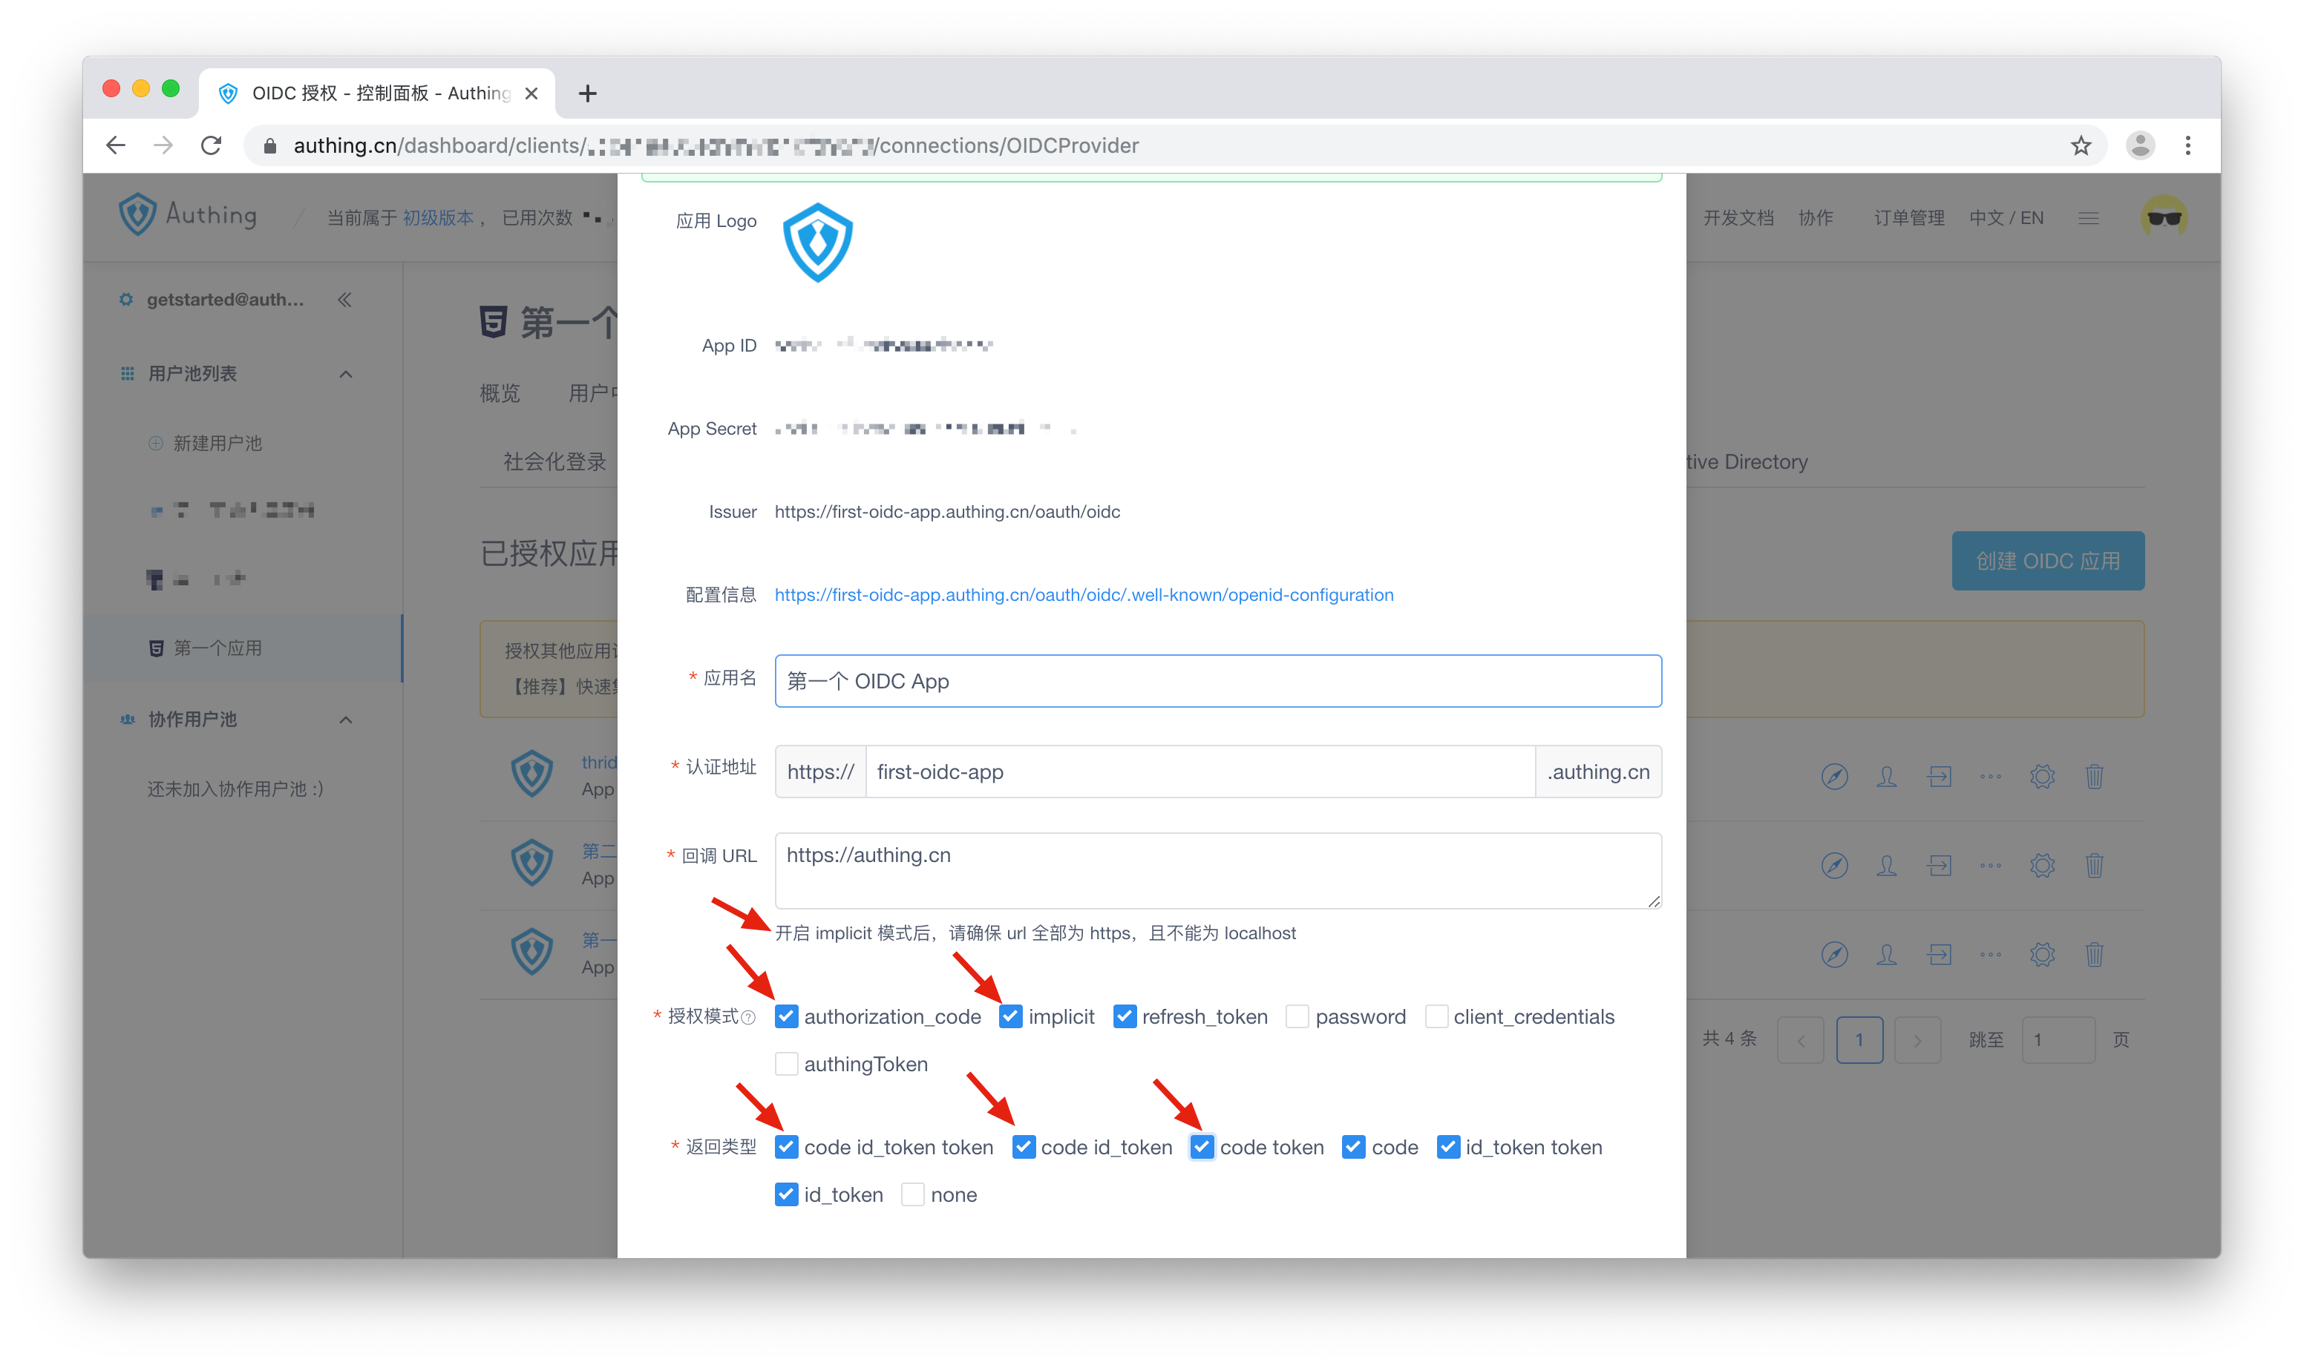Switch to the OIDC 授权 browser tab

tap(380, 93)
